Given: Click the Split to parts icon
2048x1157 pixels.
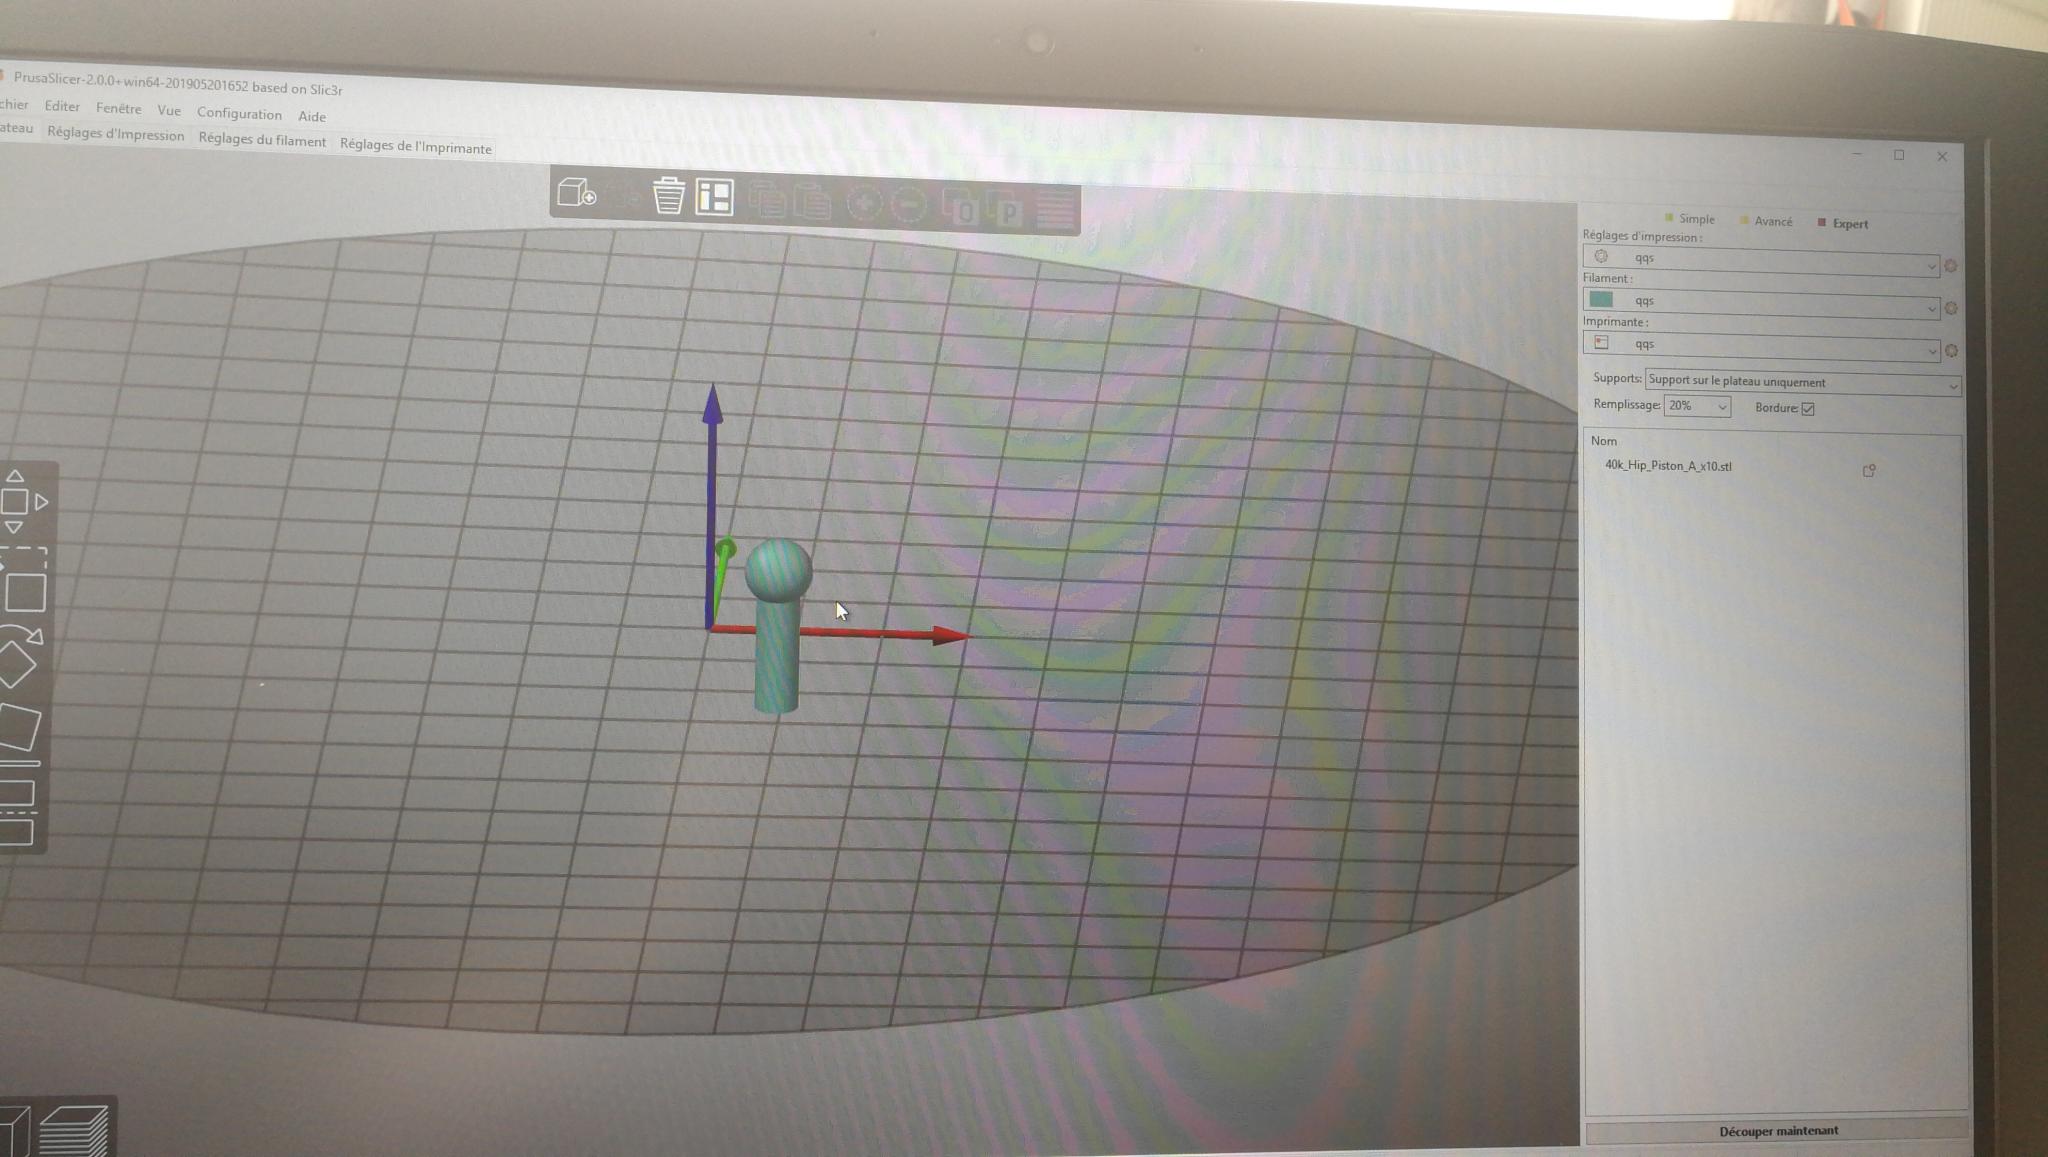Looking at the screenshot, I should click(x=1005, y=210).
